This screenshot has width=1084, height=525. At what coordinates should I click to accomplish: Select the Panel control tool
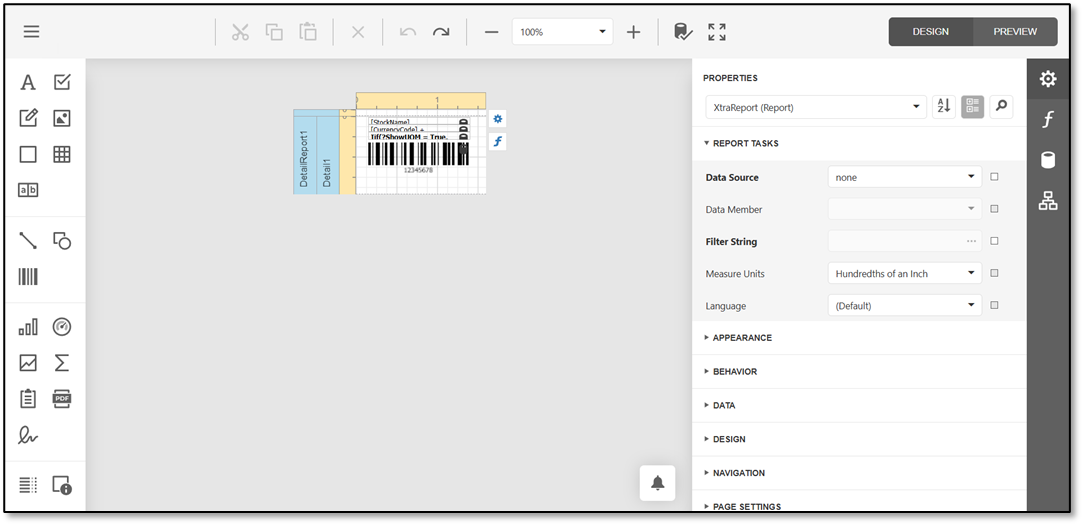point(28,154)
